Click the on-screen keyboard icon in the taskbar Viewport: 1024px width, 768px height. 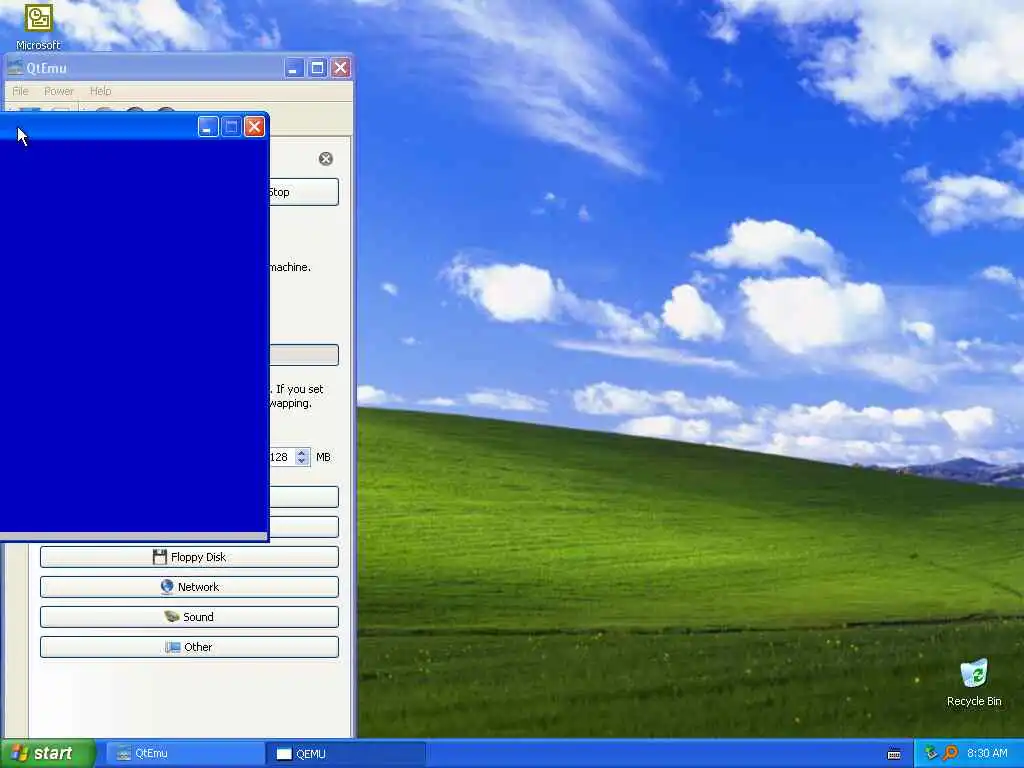pyautogui.click(x=894, y=754)
